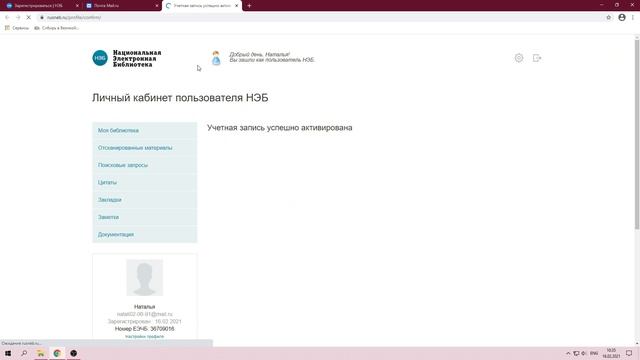
Task: Open network icon in system tray
Action: [x=576, y=353]
